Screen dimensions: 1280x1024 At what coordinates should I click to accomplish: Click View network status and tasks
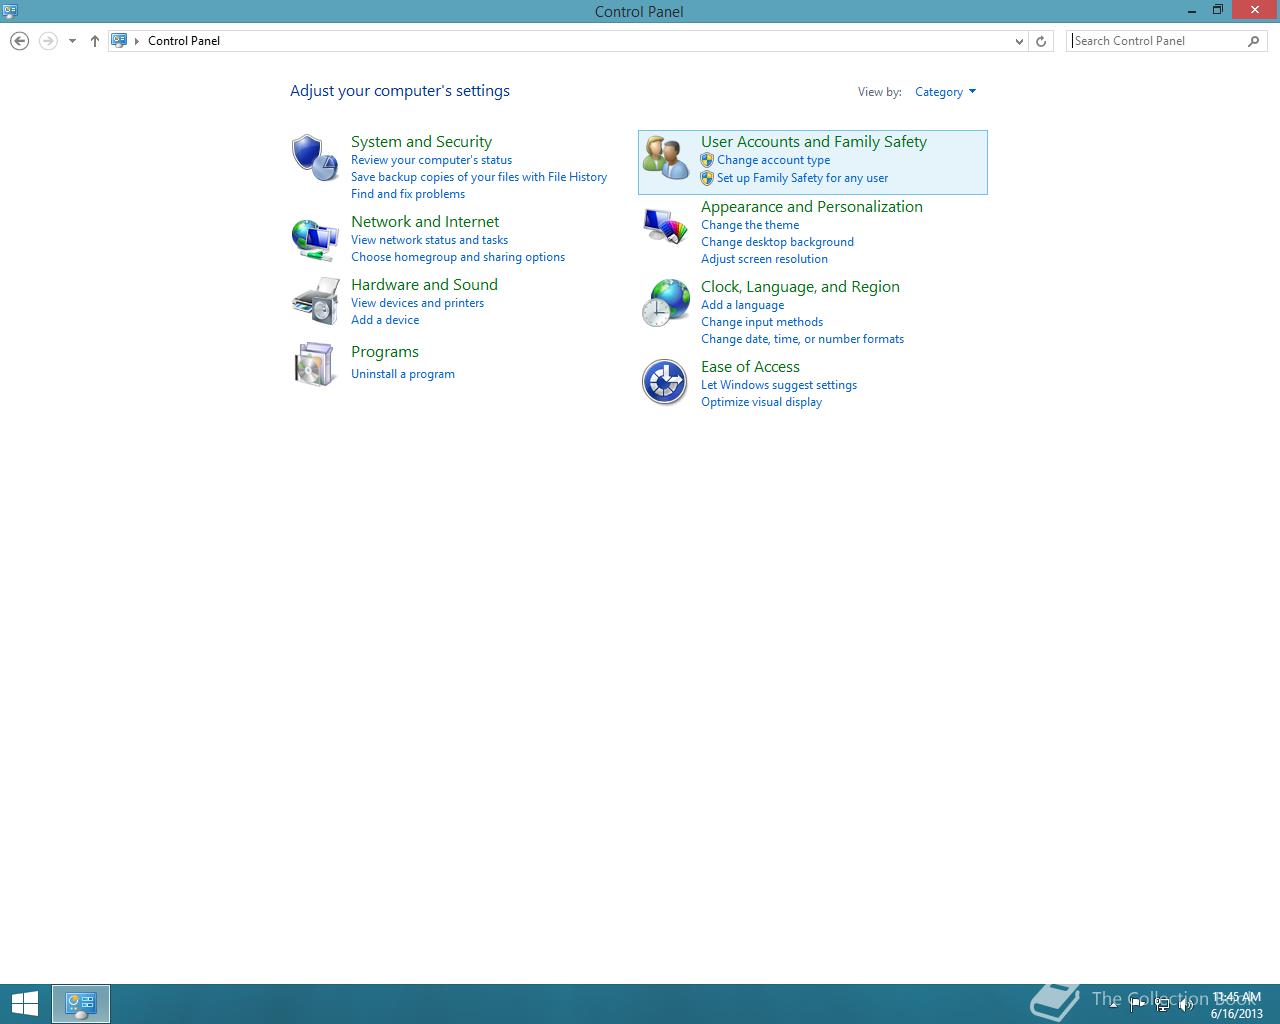click(x=429, y=240)
